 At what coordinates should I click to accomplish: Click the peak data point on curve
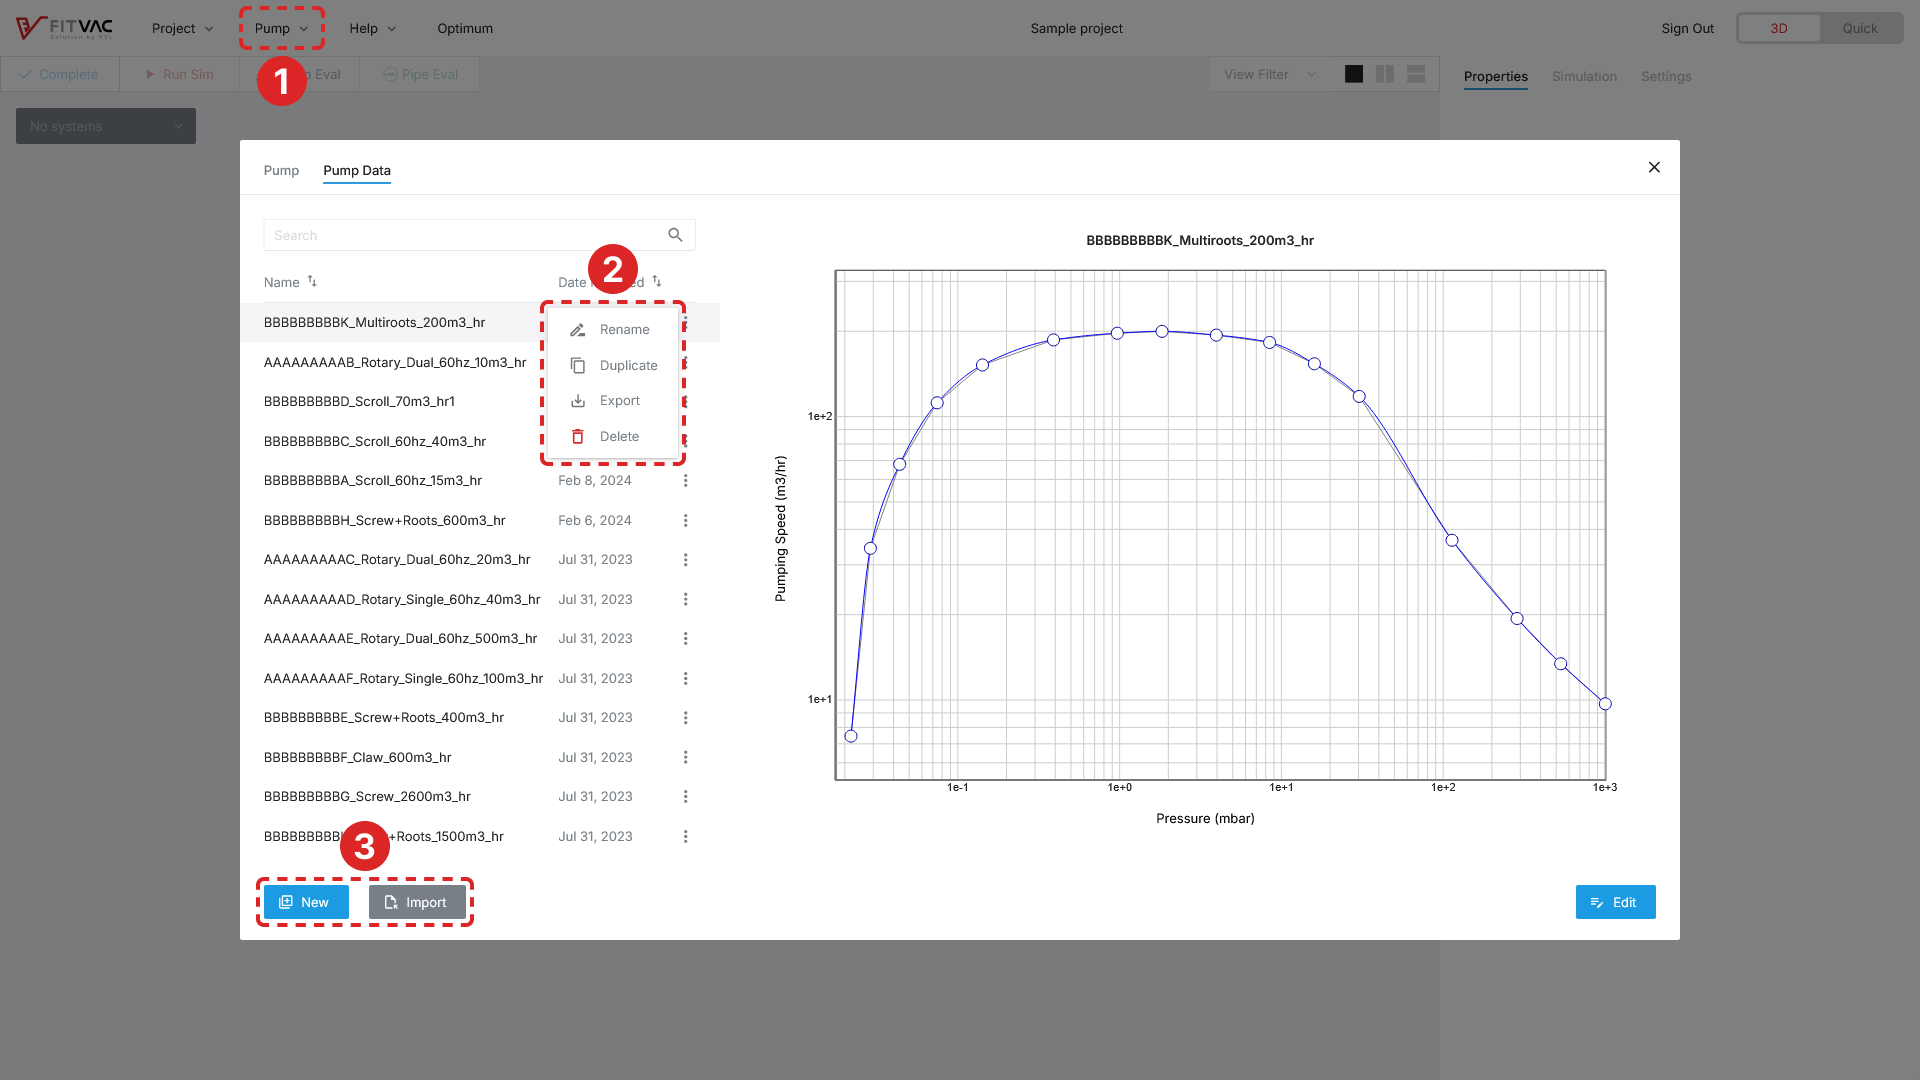(x=1162, y=331)
